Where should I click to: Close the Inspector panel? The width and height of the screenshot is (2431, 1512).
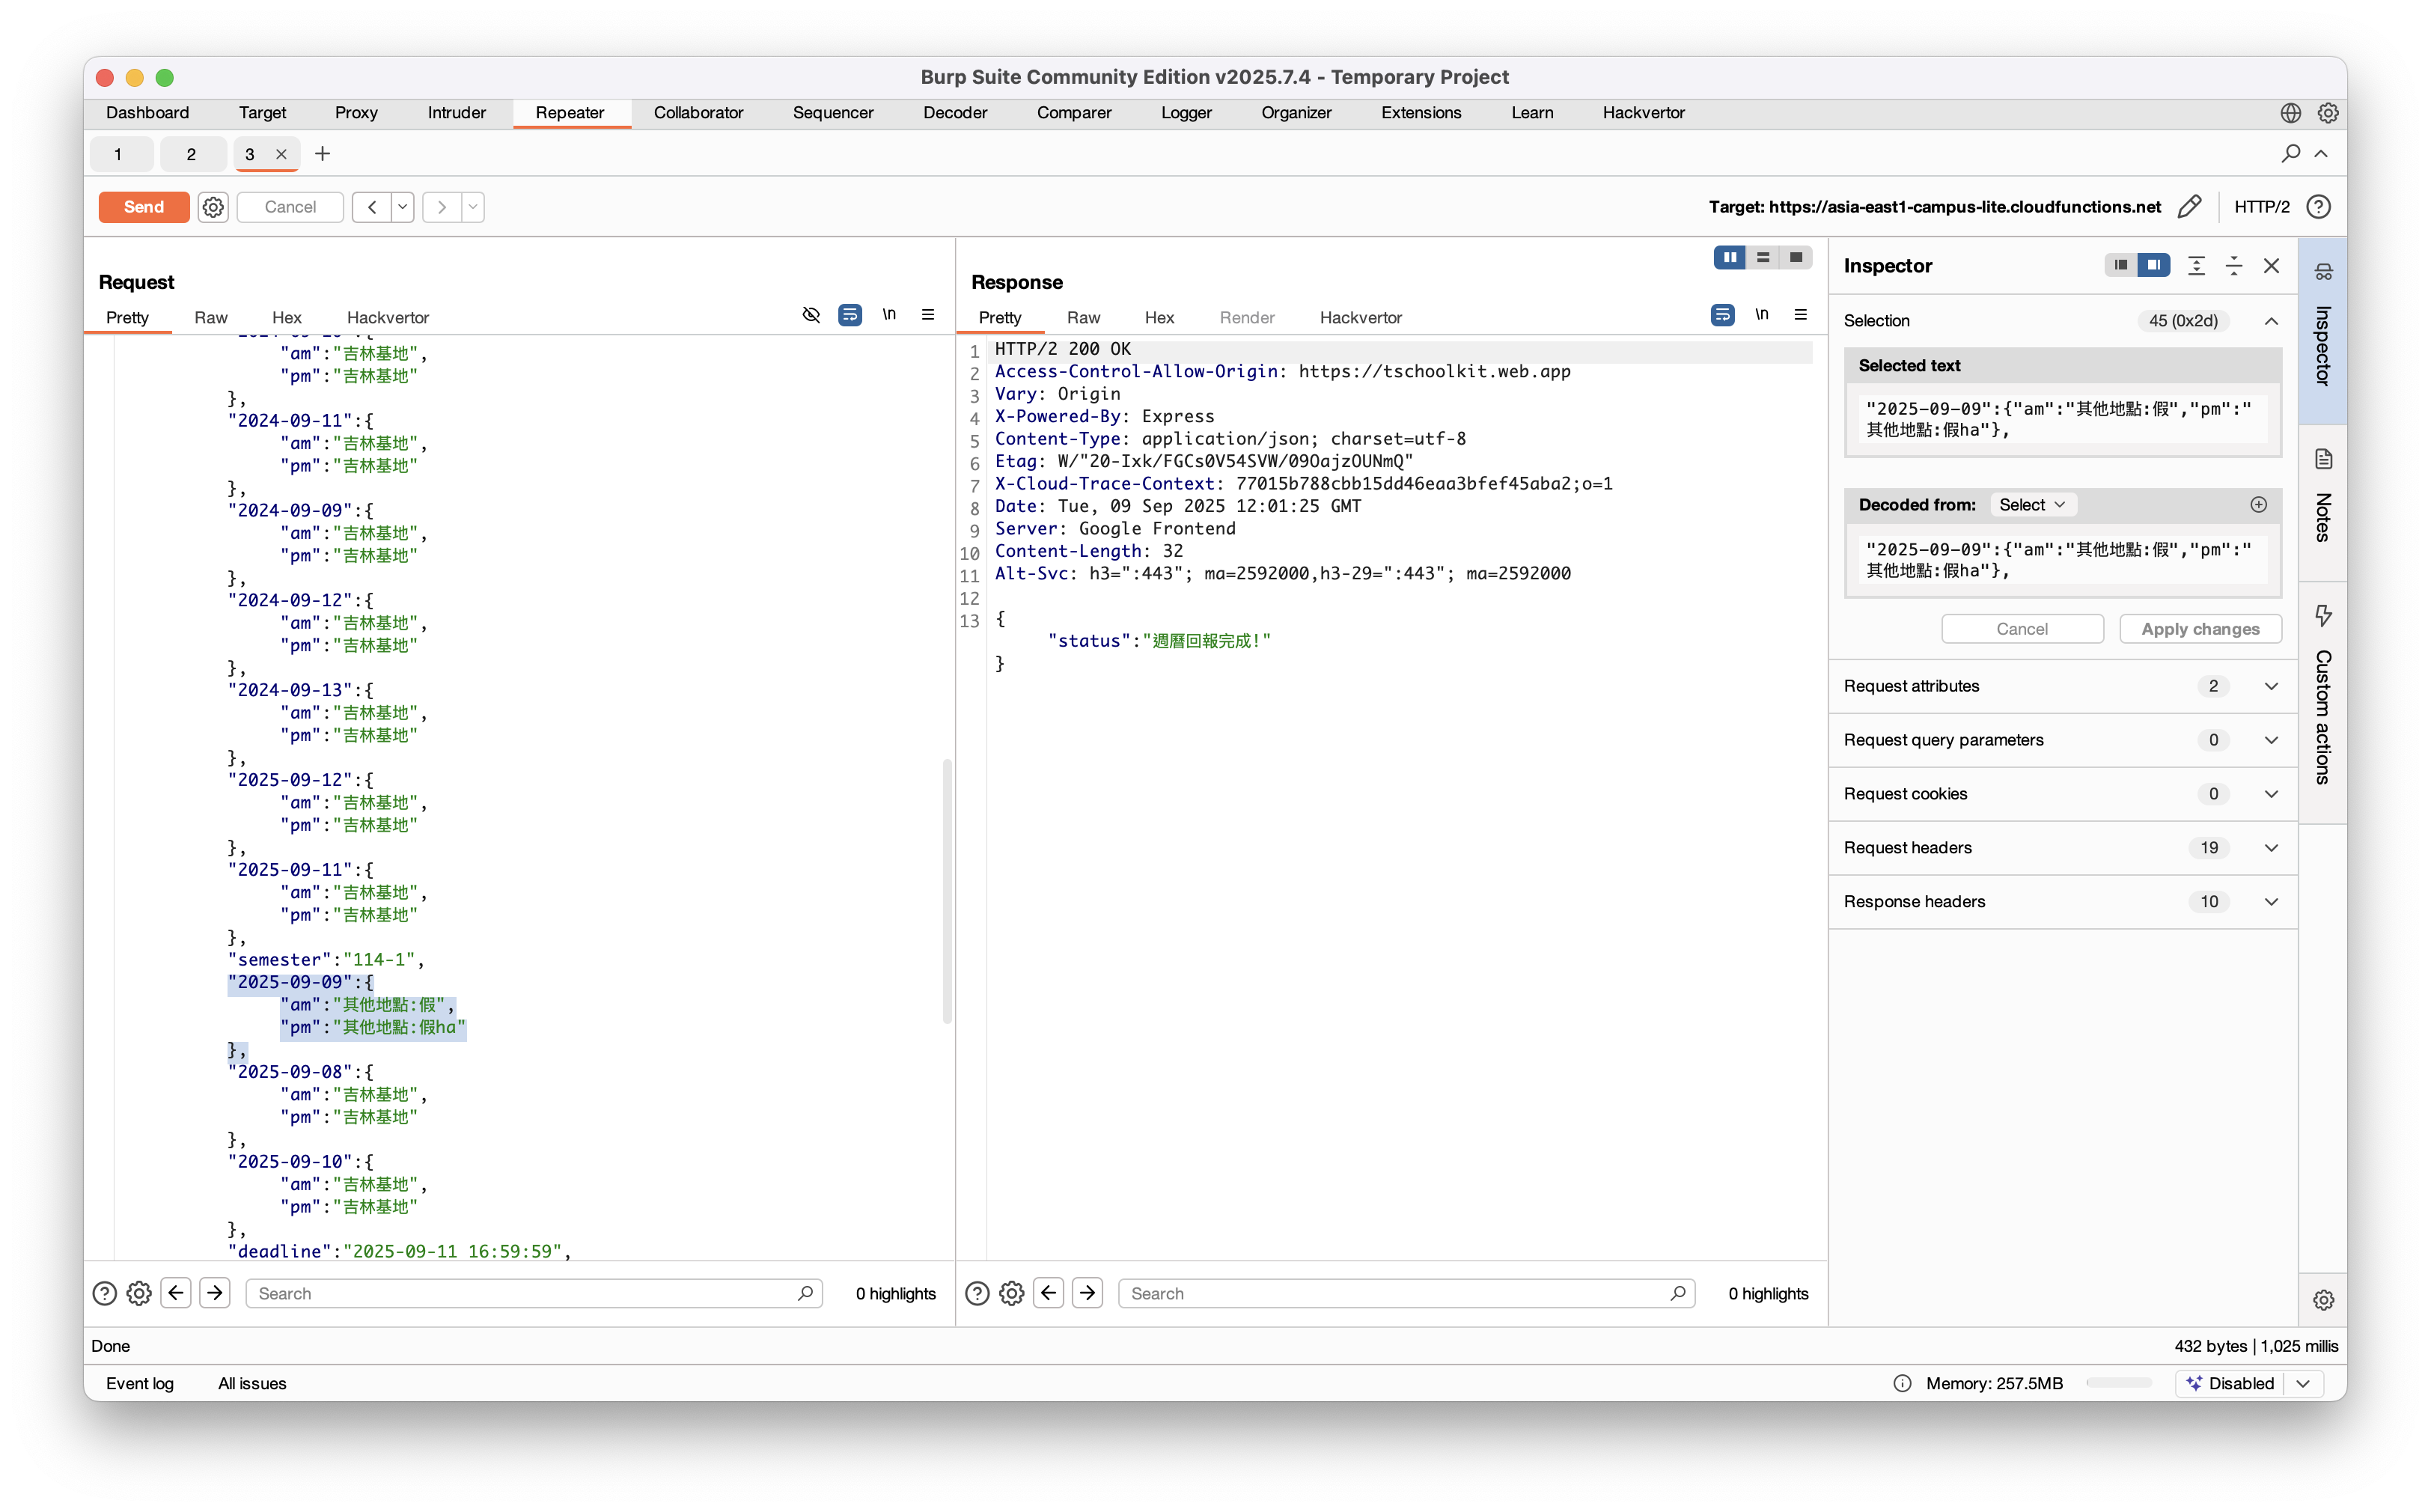pyautogui.click(x=2272, y=265)
